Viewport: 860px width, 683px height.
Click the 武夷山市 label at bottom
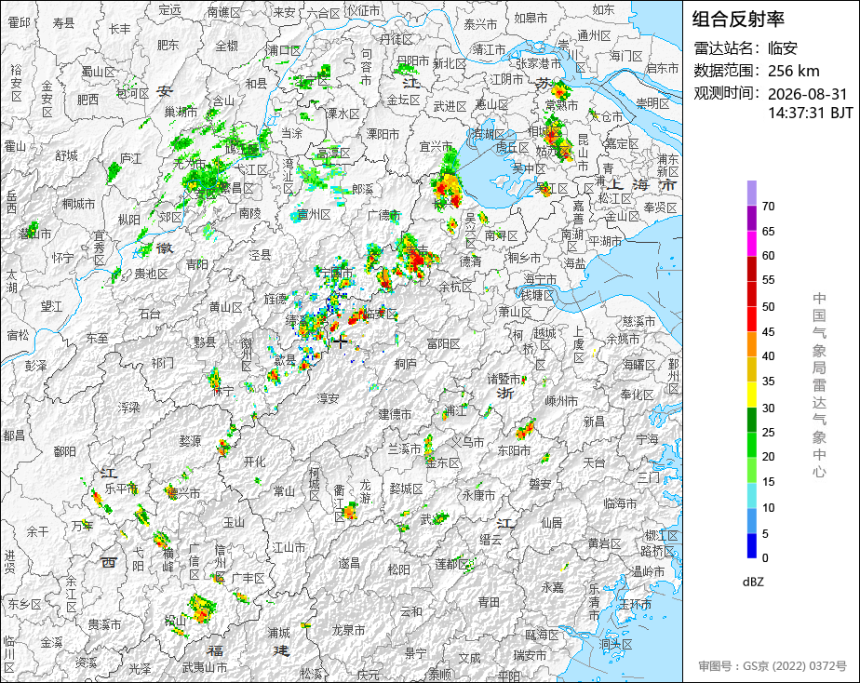click(205, 668)
